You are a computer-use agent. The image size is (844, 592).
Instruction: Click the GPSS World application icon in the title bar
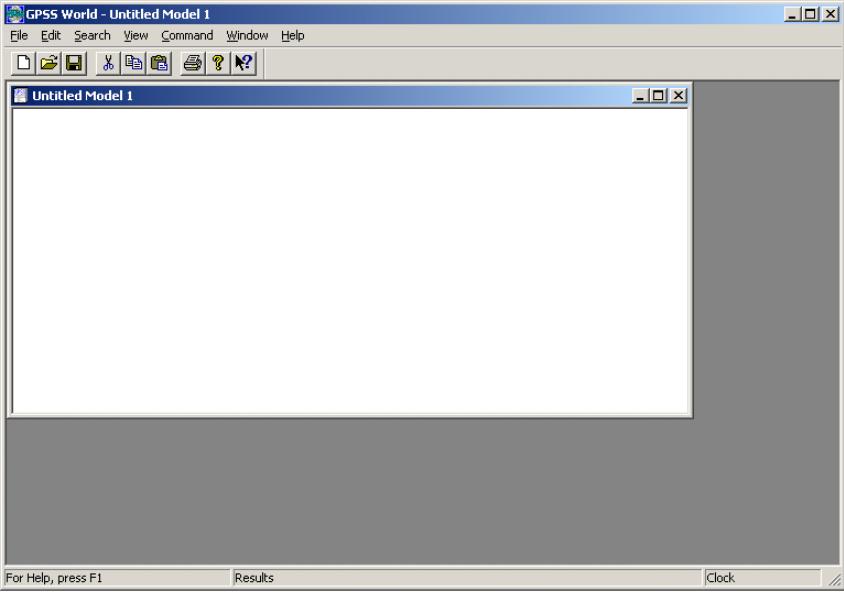coord(15,14)
